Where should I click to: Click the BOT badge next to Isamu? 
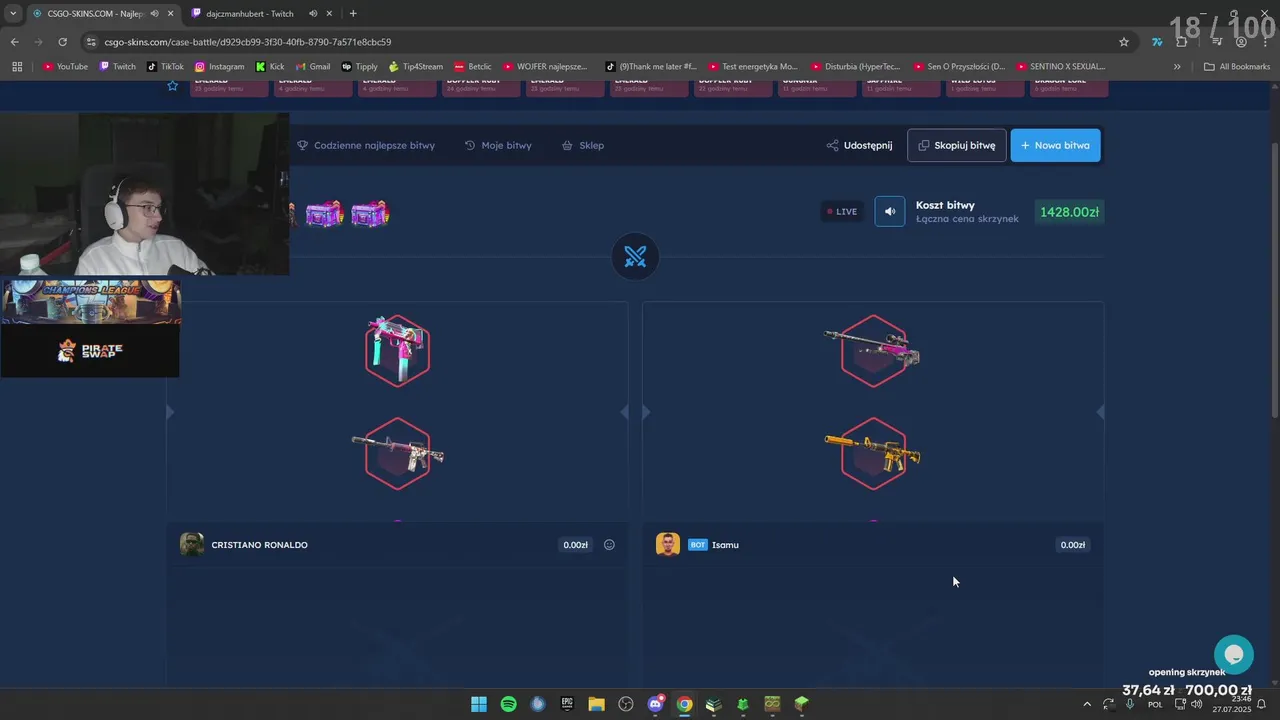click(698, 545)
